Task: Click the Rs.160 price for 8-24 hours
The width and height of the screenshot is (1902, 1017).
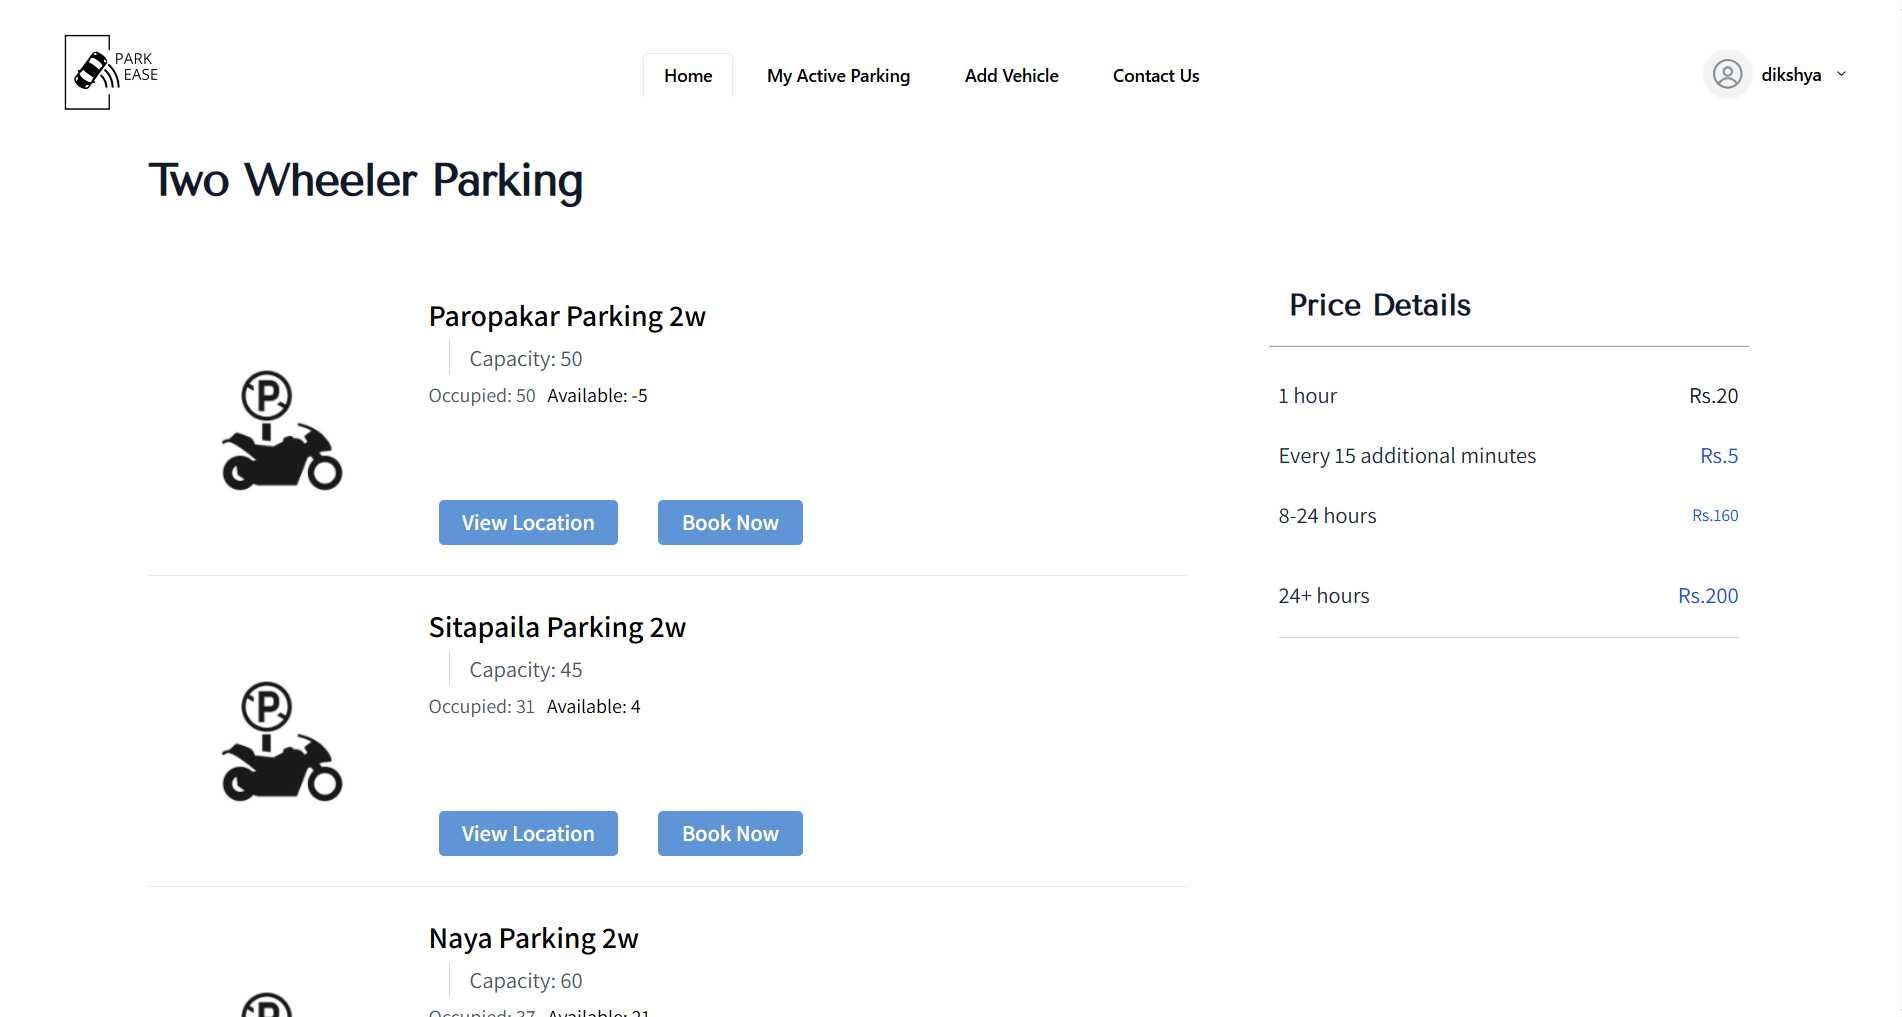Action: point(1715,515)
